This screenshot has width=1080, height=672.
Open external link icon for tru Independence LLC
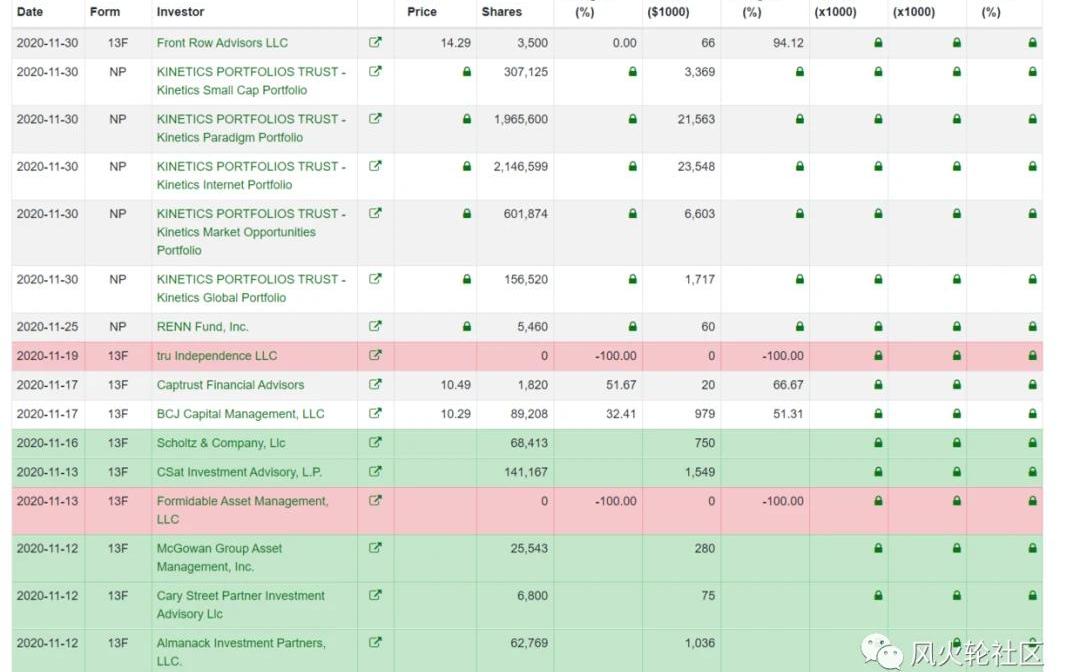(x=375, y=355)
